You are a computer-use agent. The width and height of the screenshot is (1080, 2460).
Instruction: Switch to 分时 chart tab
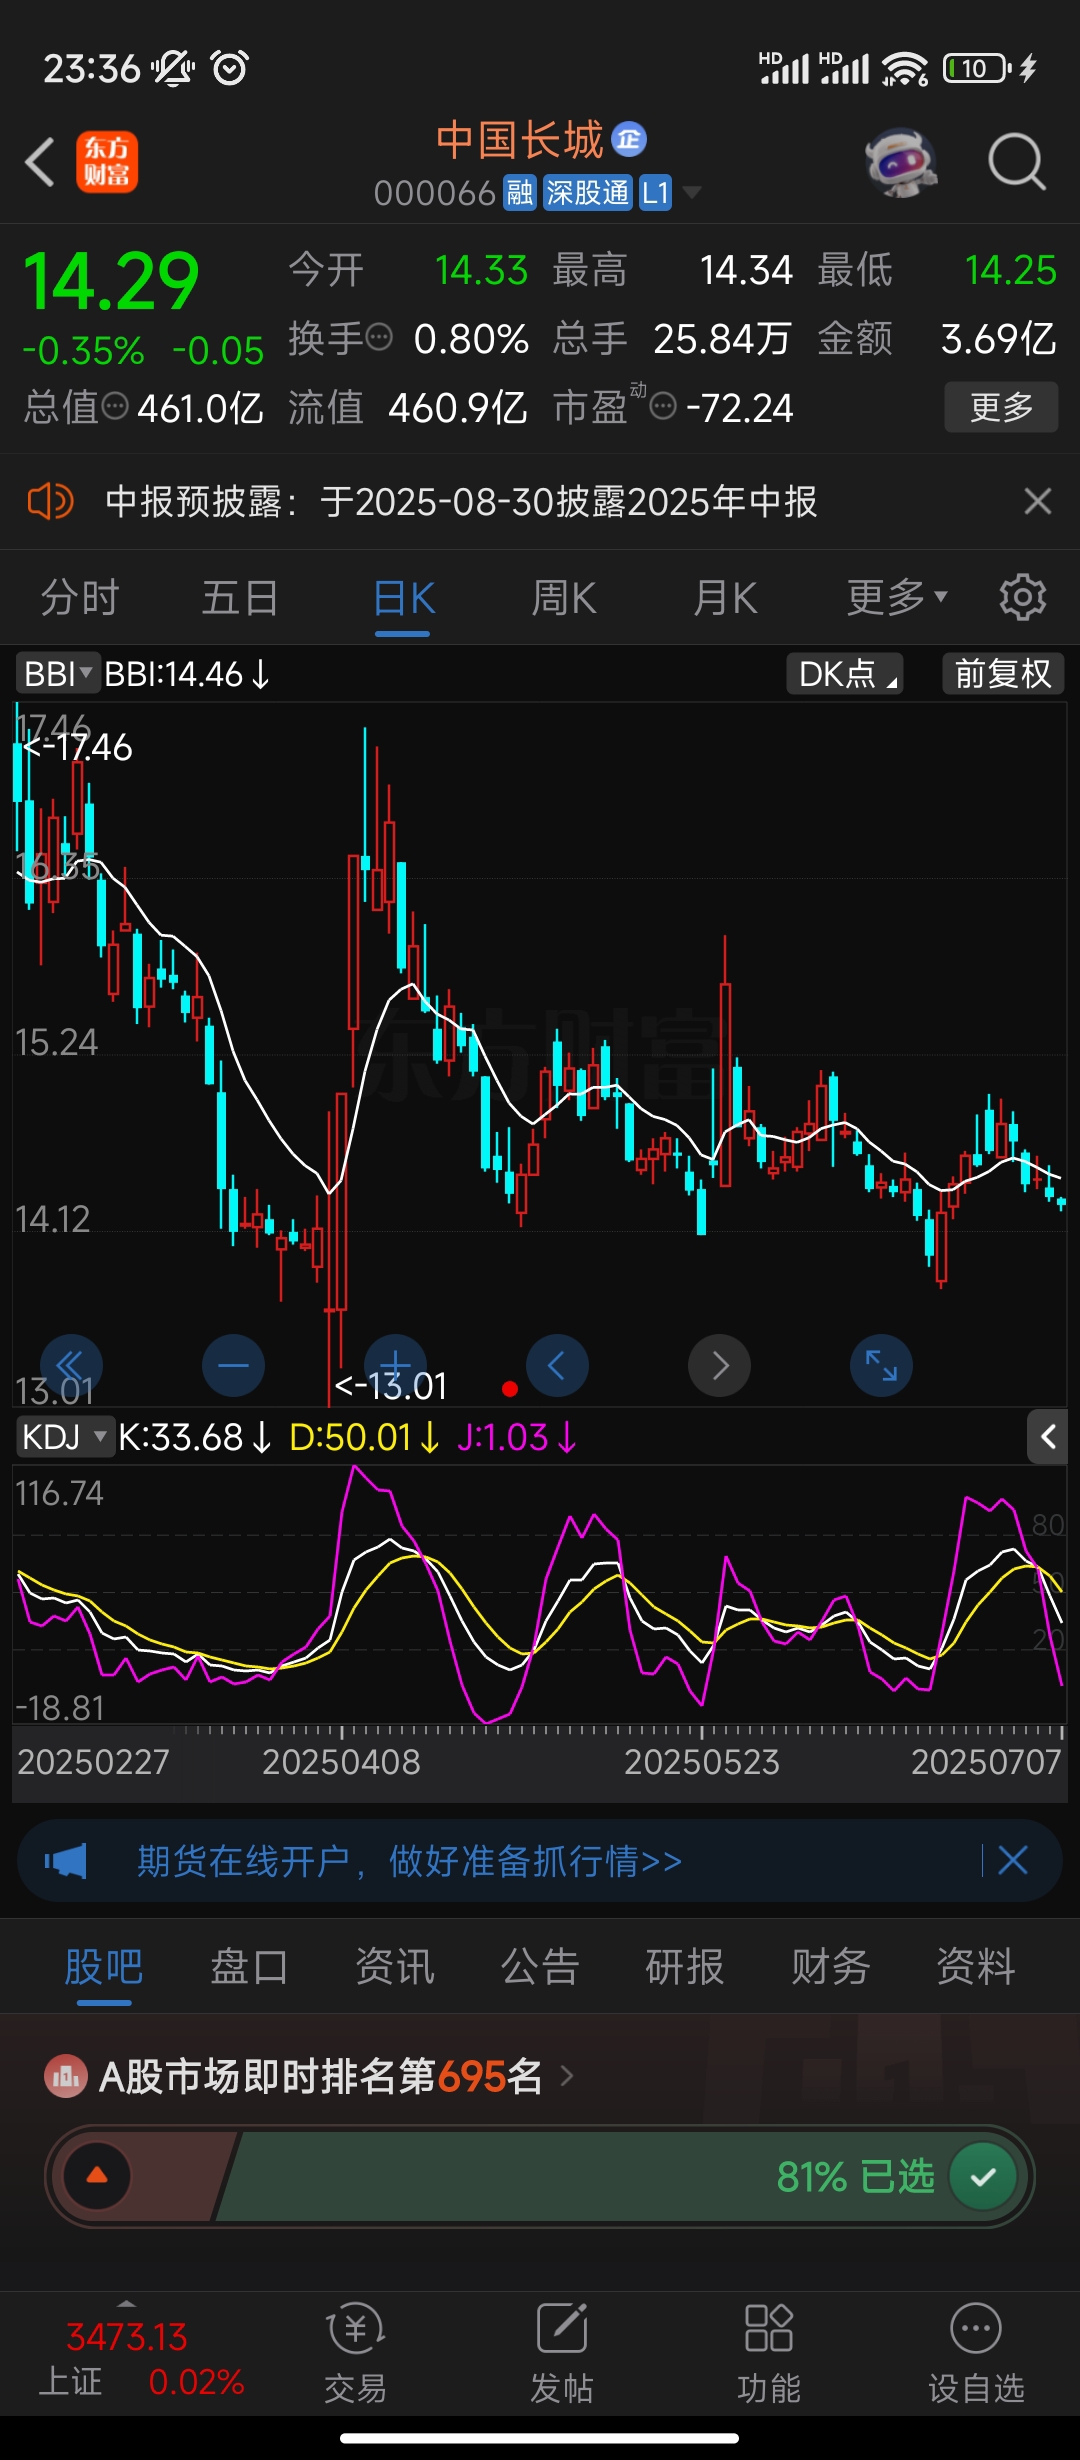(80, 598)
